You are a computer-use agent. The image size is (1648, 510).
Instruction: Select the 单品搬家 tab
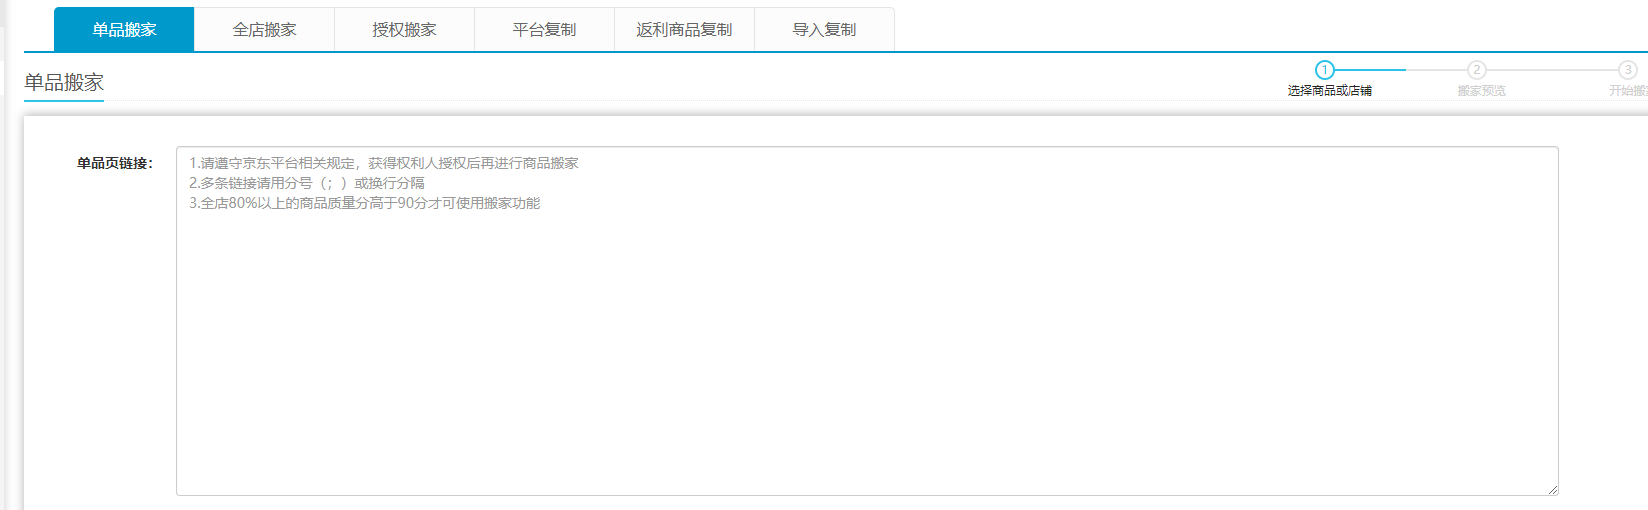[124, 30]
